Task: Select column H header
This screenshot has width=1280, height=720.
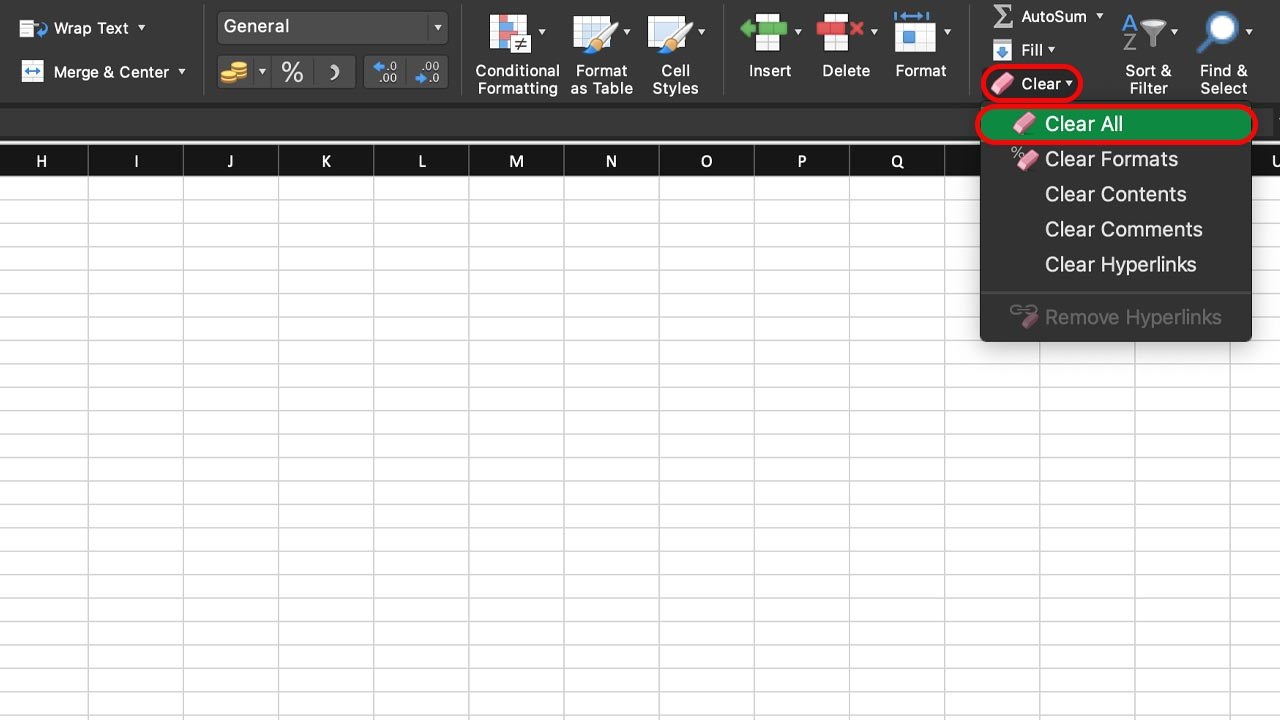Action: [41, 161]
